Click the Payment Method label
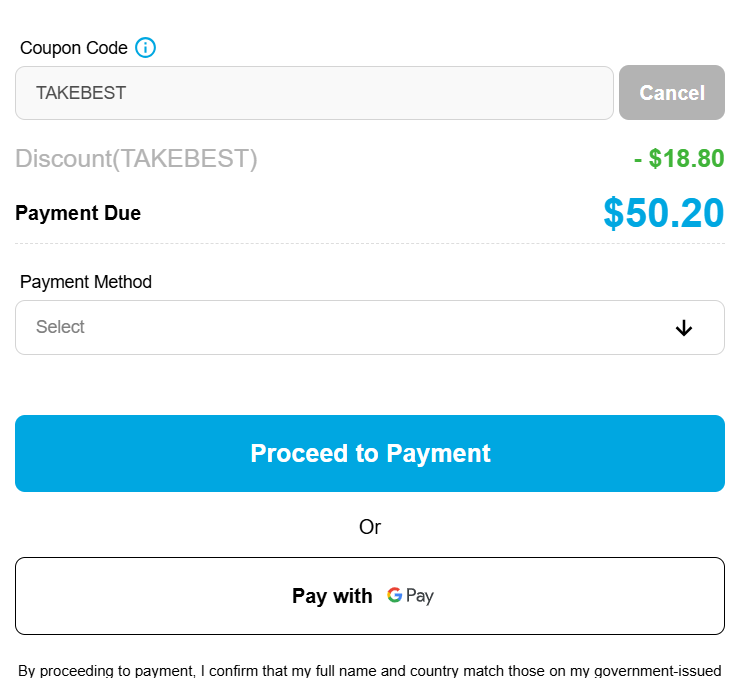The image size is (748, 678). tap(86, 282)
